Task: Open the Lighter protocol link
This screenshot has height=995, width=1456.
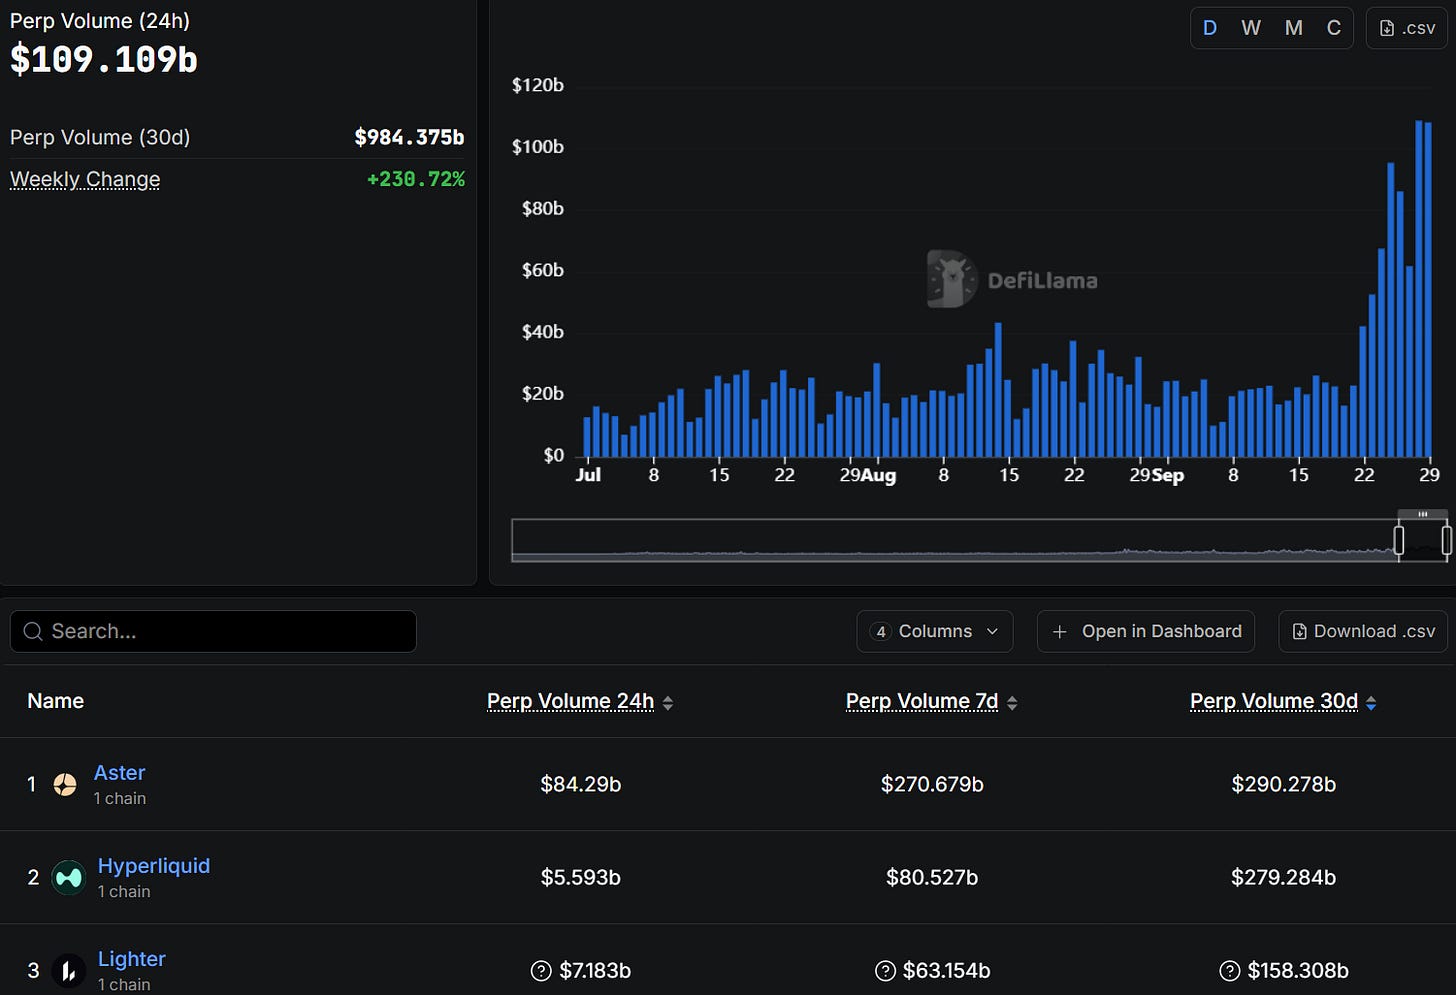Action: pyautogui.click(x=131, y=959)
